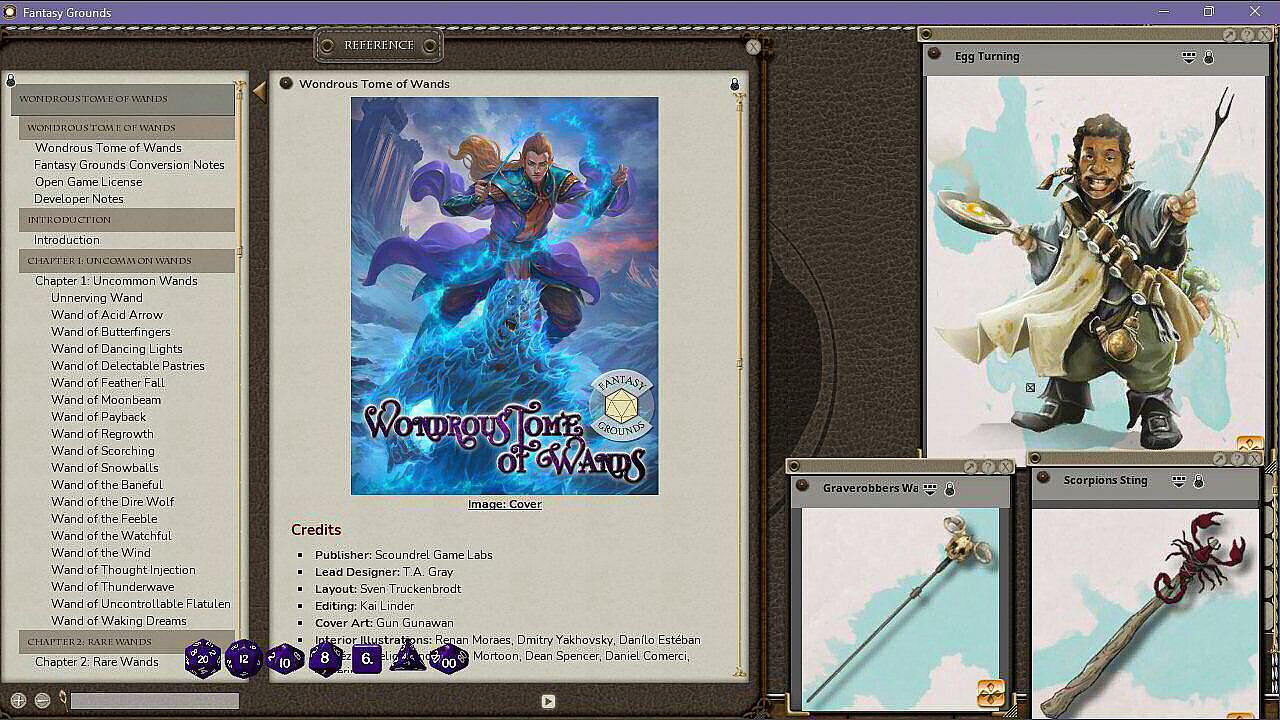Open the Graverobbers Wand toolbar dropdown arrow

[x=930, y=489]
